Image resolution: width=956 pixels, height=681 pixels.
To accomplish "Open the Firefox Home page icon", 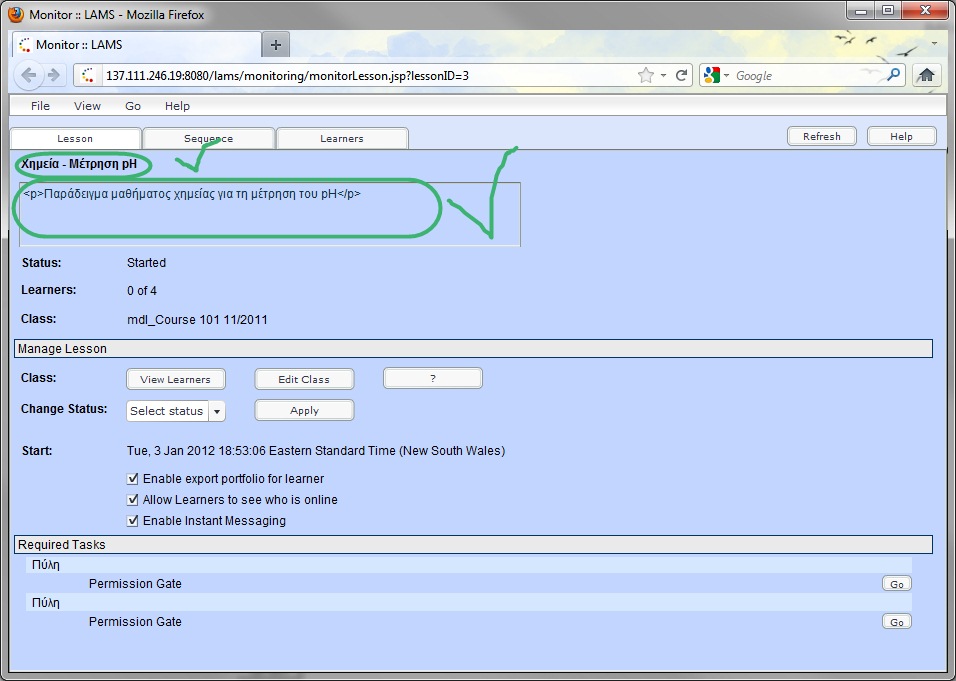I will [926, 75].
